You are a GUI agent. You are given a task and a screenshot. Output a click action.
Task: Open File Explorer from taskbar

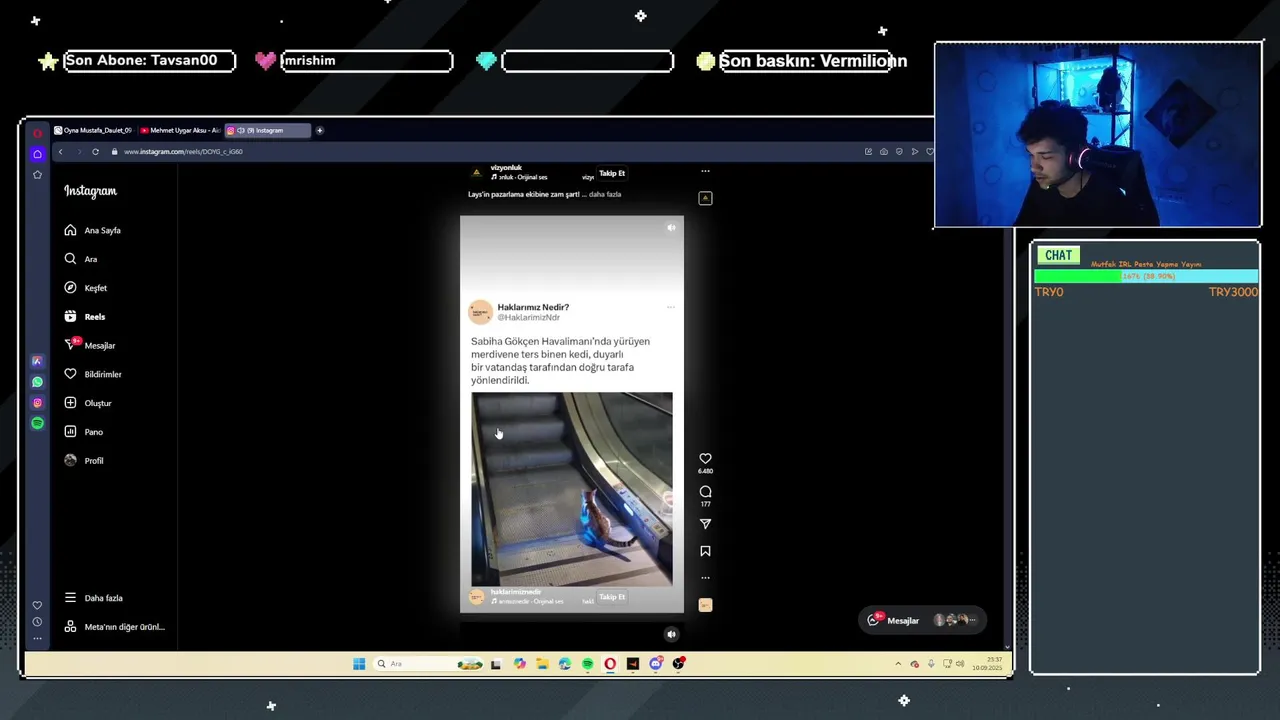[542, 664]
